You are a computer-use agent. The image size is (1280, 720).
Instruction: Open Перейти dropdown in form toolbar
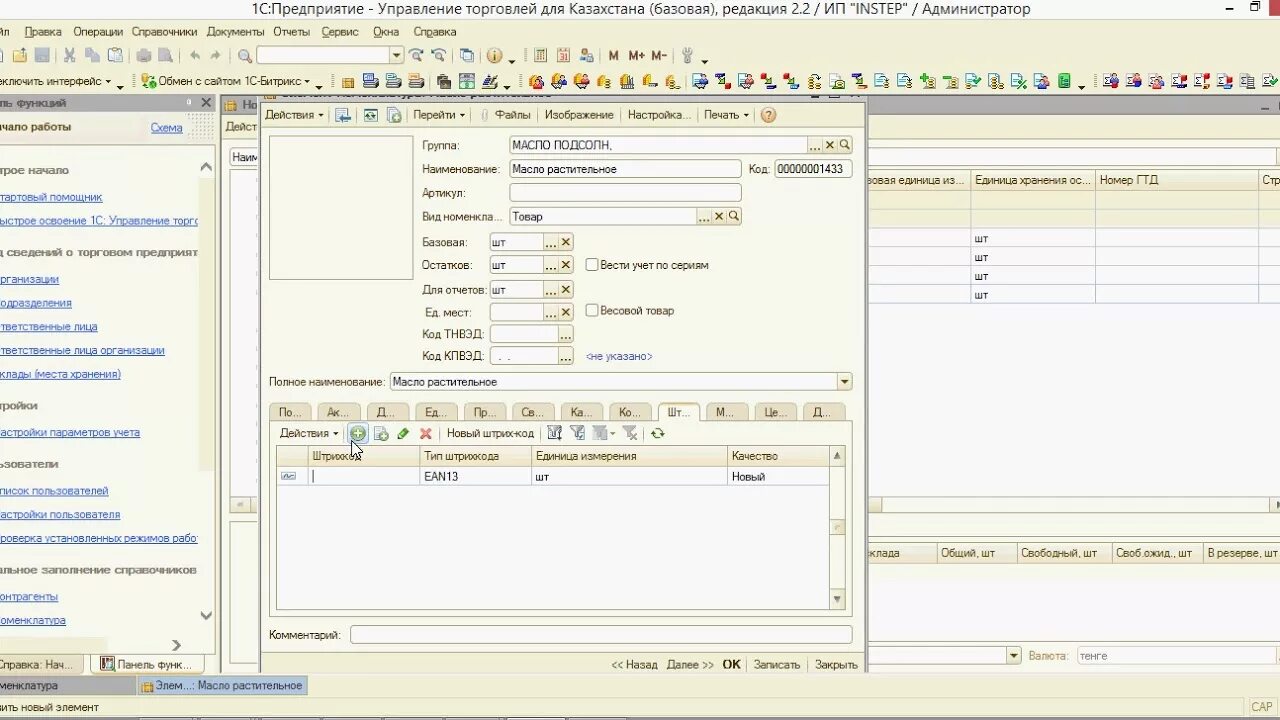click(x=439, y=115)
